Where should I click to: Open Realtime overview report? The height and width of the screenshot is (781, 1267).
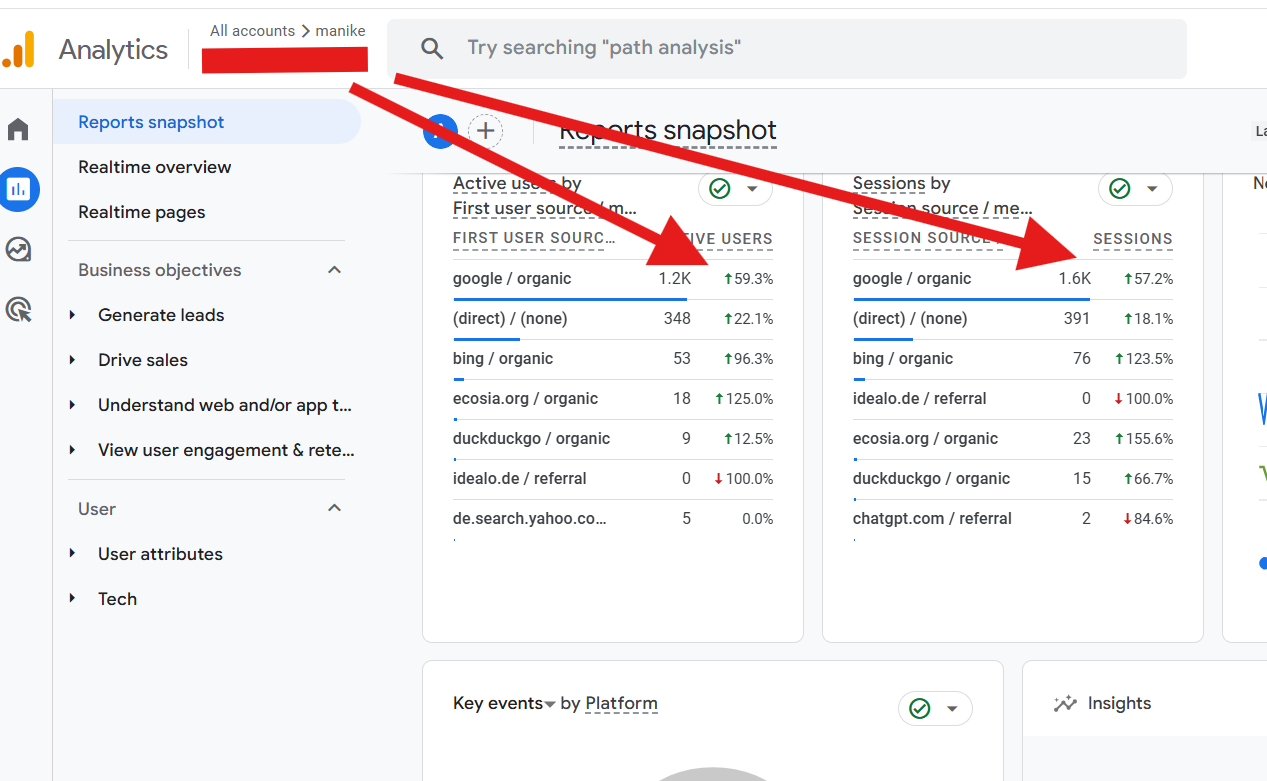tap(155, 167)
